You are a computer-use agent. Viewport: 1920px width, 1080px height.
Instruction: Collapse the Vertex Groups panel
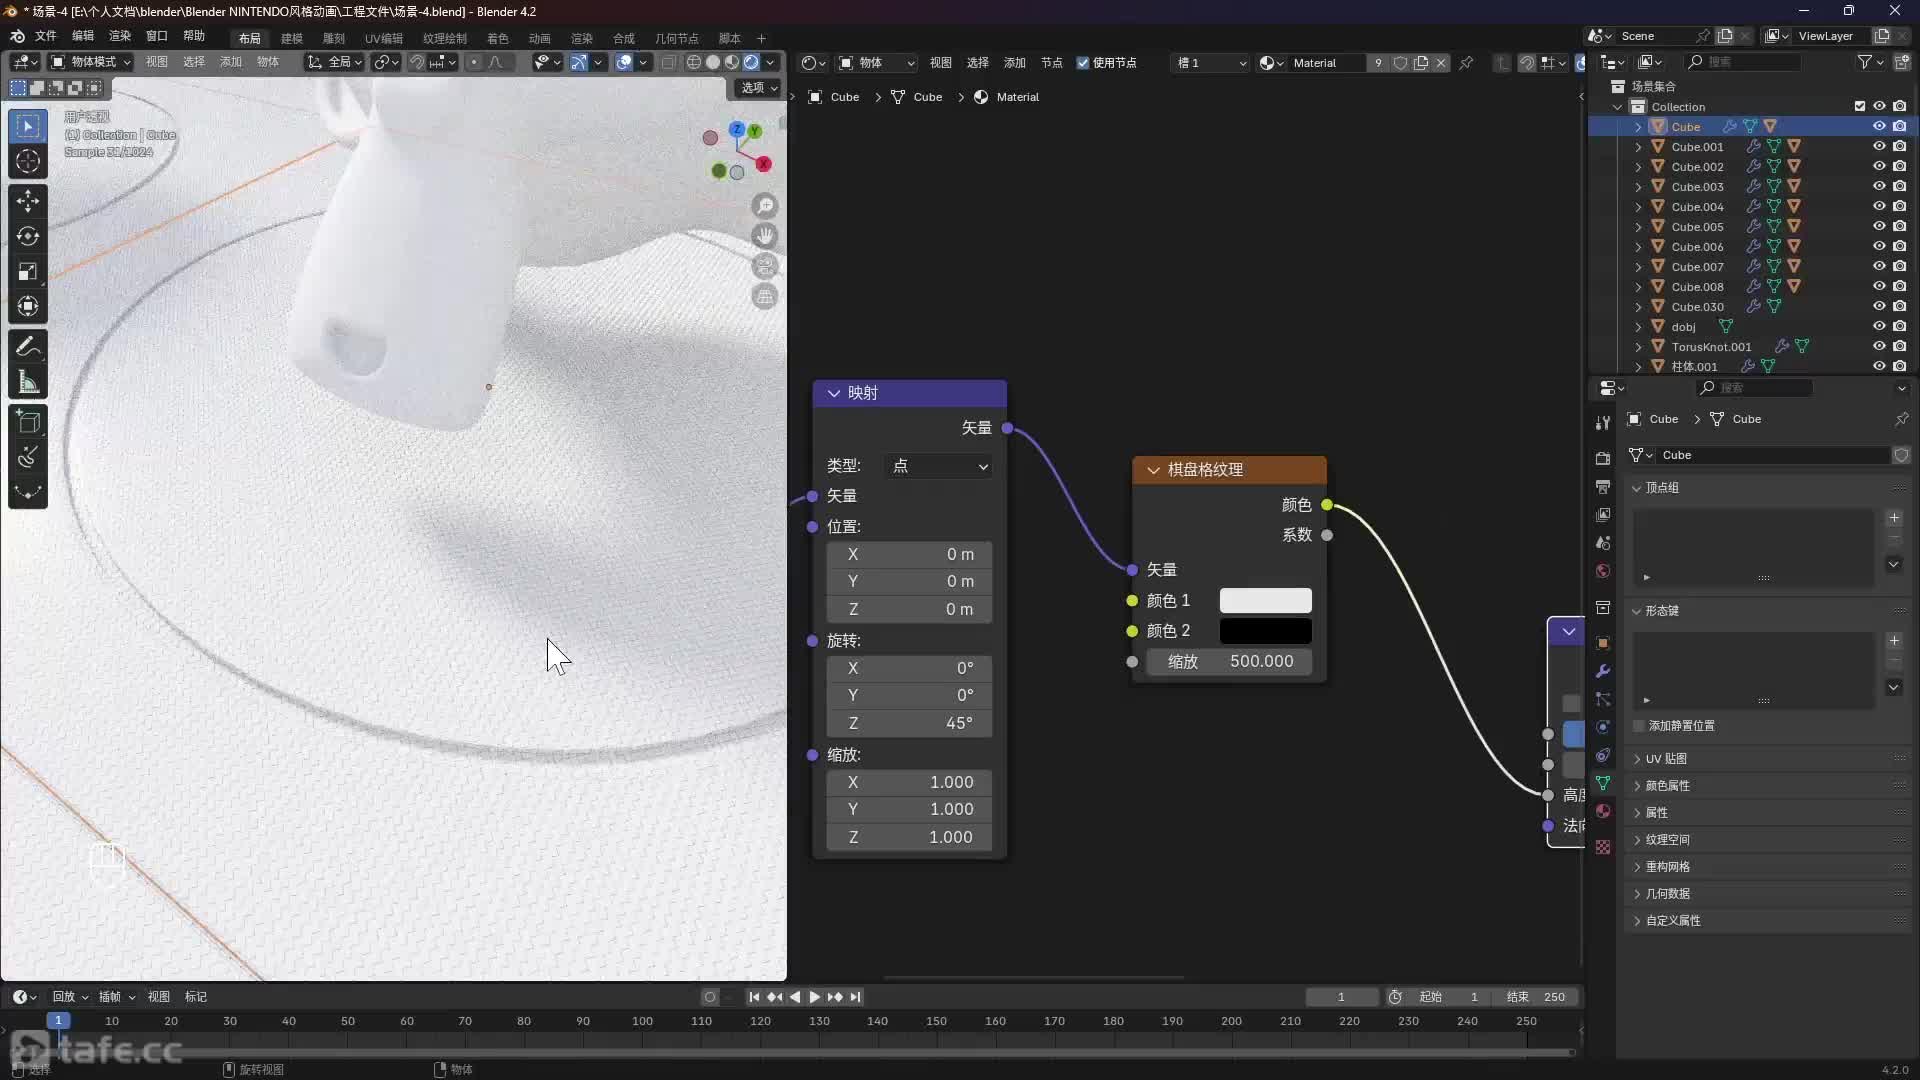(1637, 488)
